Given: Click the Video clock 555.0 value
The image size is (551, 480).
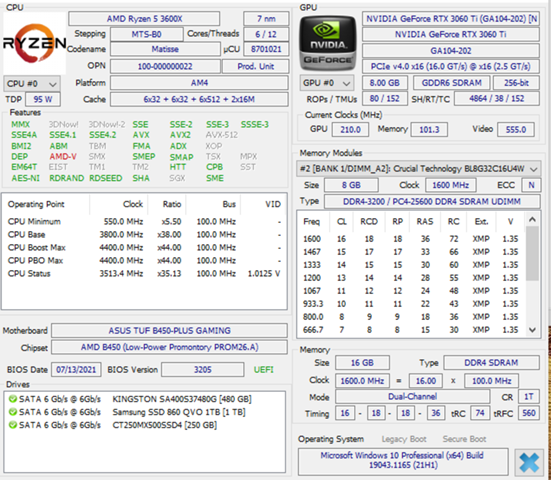Looking at the screenshot, I should [516, 130].
